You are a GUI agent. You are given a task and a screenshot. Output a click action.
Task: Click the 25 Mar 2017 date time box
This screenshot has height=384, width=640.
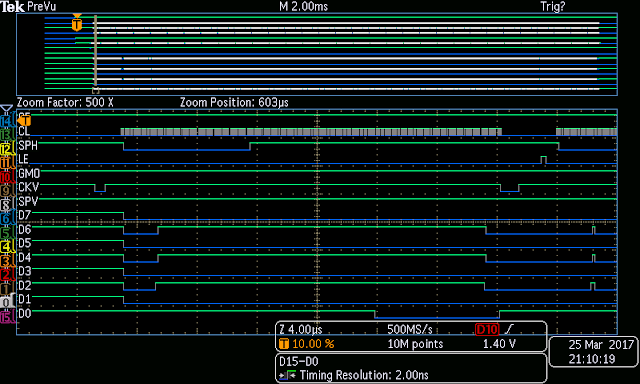(594, 352)
